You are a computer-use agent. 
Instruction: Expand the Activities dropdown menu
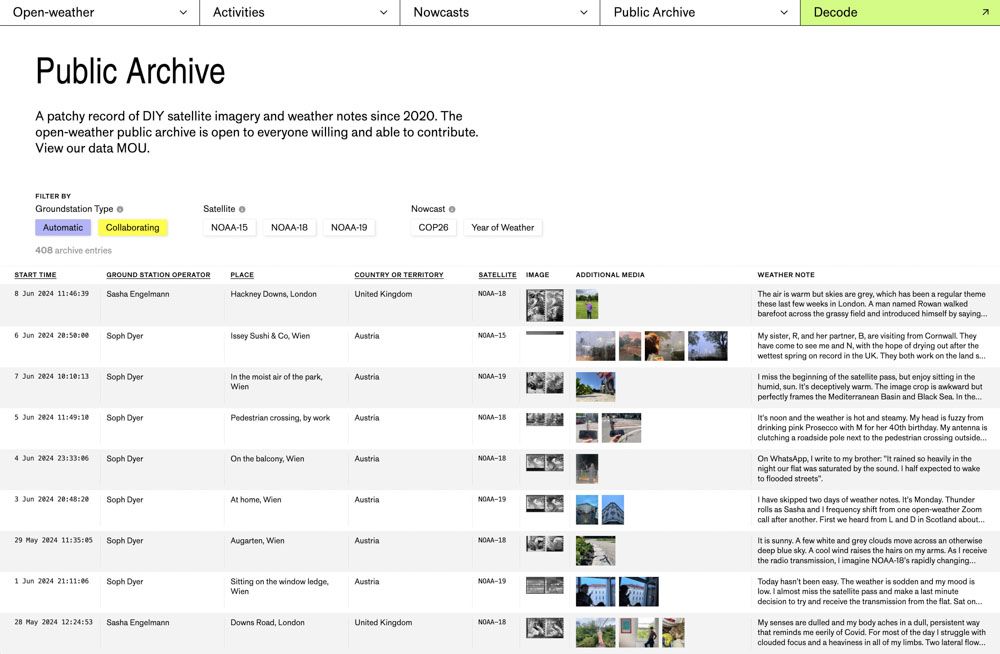pos(300,13)
